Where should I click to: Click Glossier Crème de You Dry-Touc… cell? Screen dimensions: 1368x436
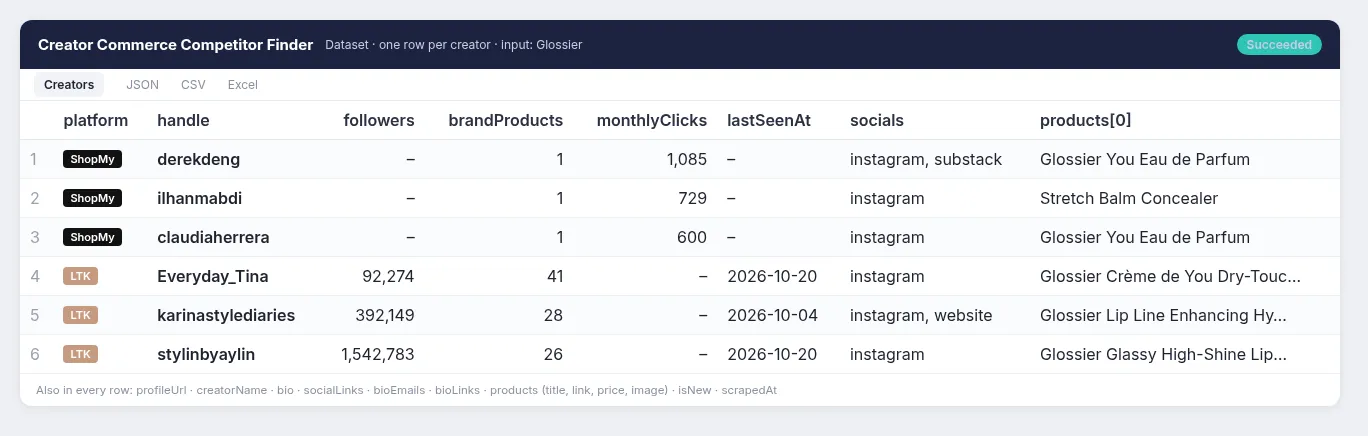pyautogui.click(x=1171, y=276)
